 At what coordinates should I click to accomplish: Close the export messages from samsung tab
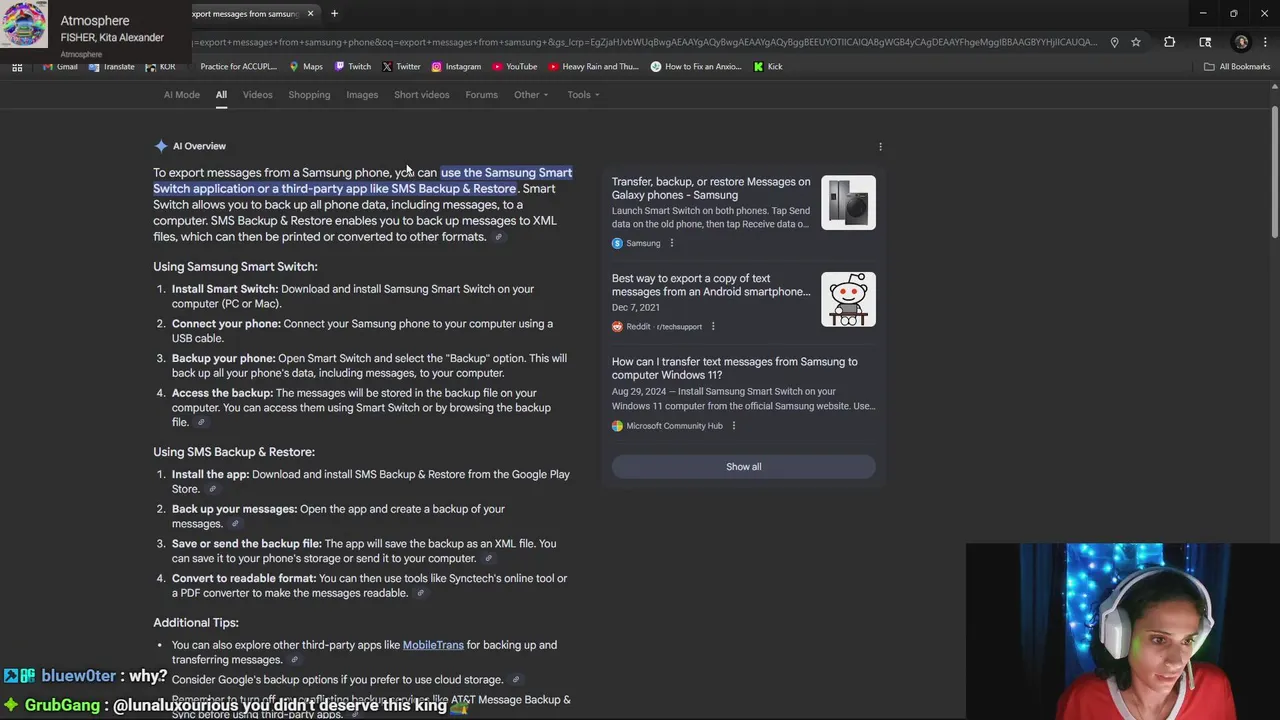310,14
